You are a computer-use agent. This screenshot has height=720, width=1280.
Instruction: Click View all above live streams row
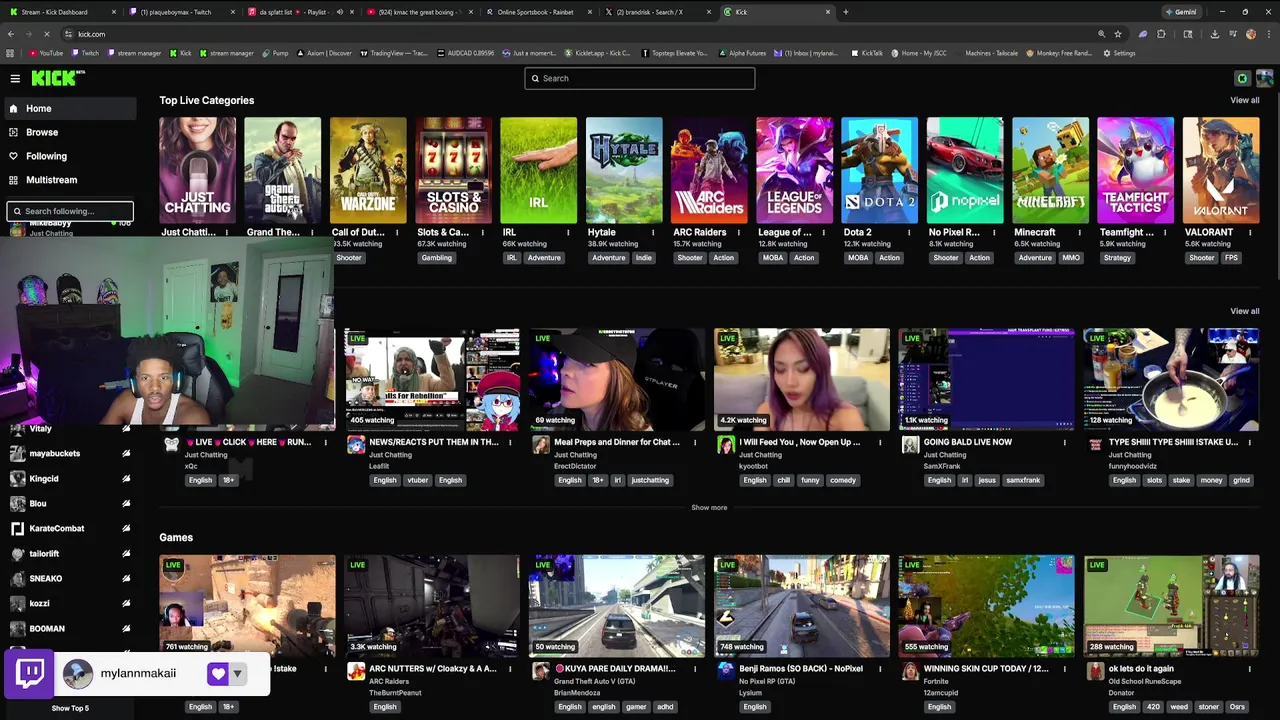(1245, 311)
